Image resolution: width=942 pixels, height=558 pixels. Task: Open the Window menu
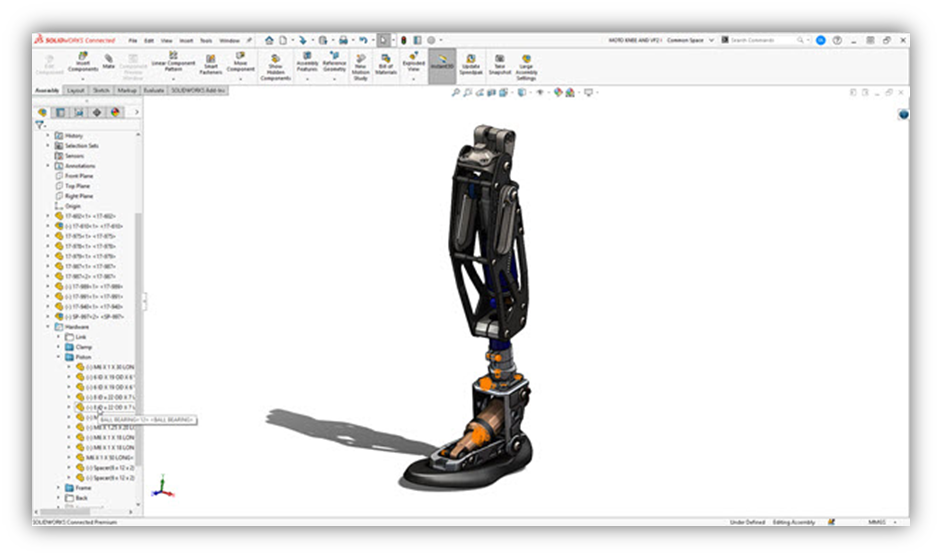229,41
